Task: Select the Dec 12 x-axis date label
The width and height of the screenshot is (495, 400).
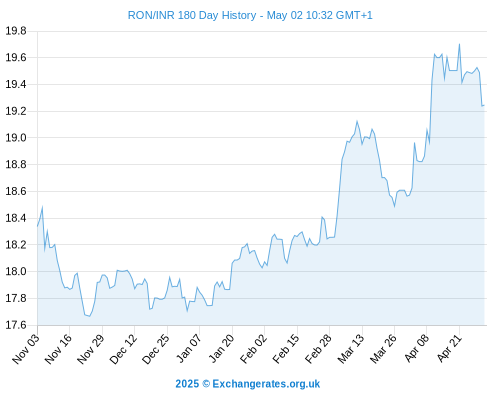Action: tap(123, 348)
